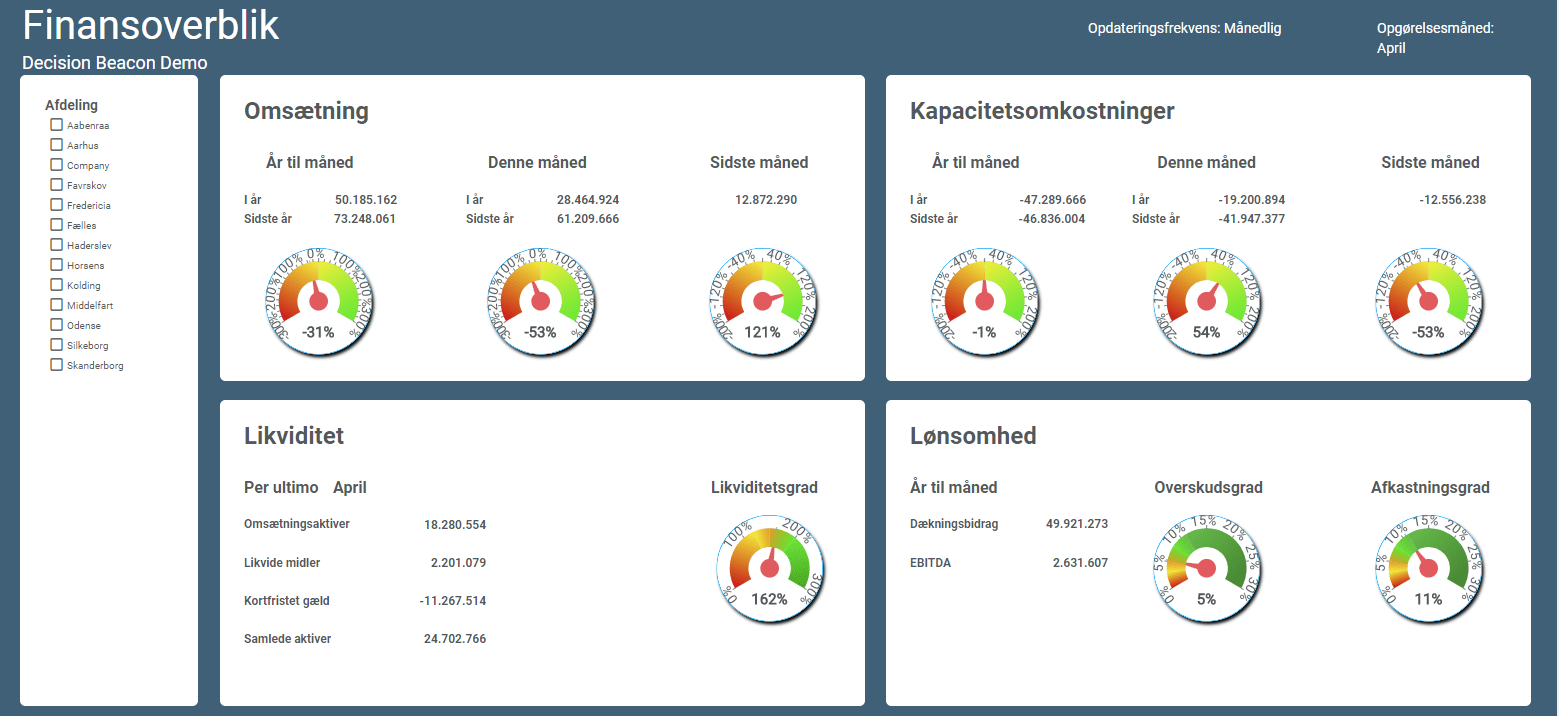
Task: Click the Afdeling filter heading
Action: (x=72, y=105)
